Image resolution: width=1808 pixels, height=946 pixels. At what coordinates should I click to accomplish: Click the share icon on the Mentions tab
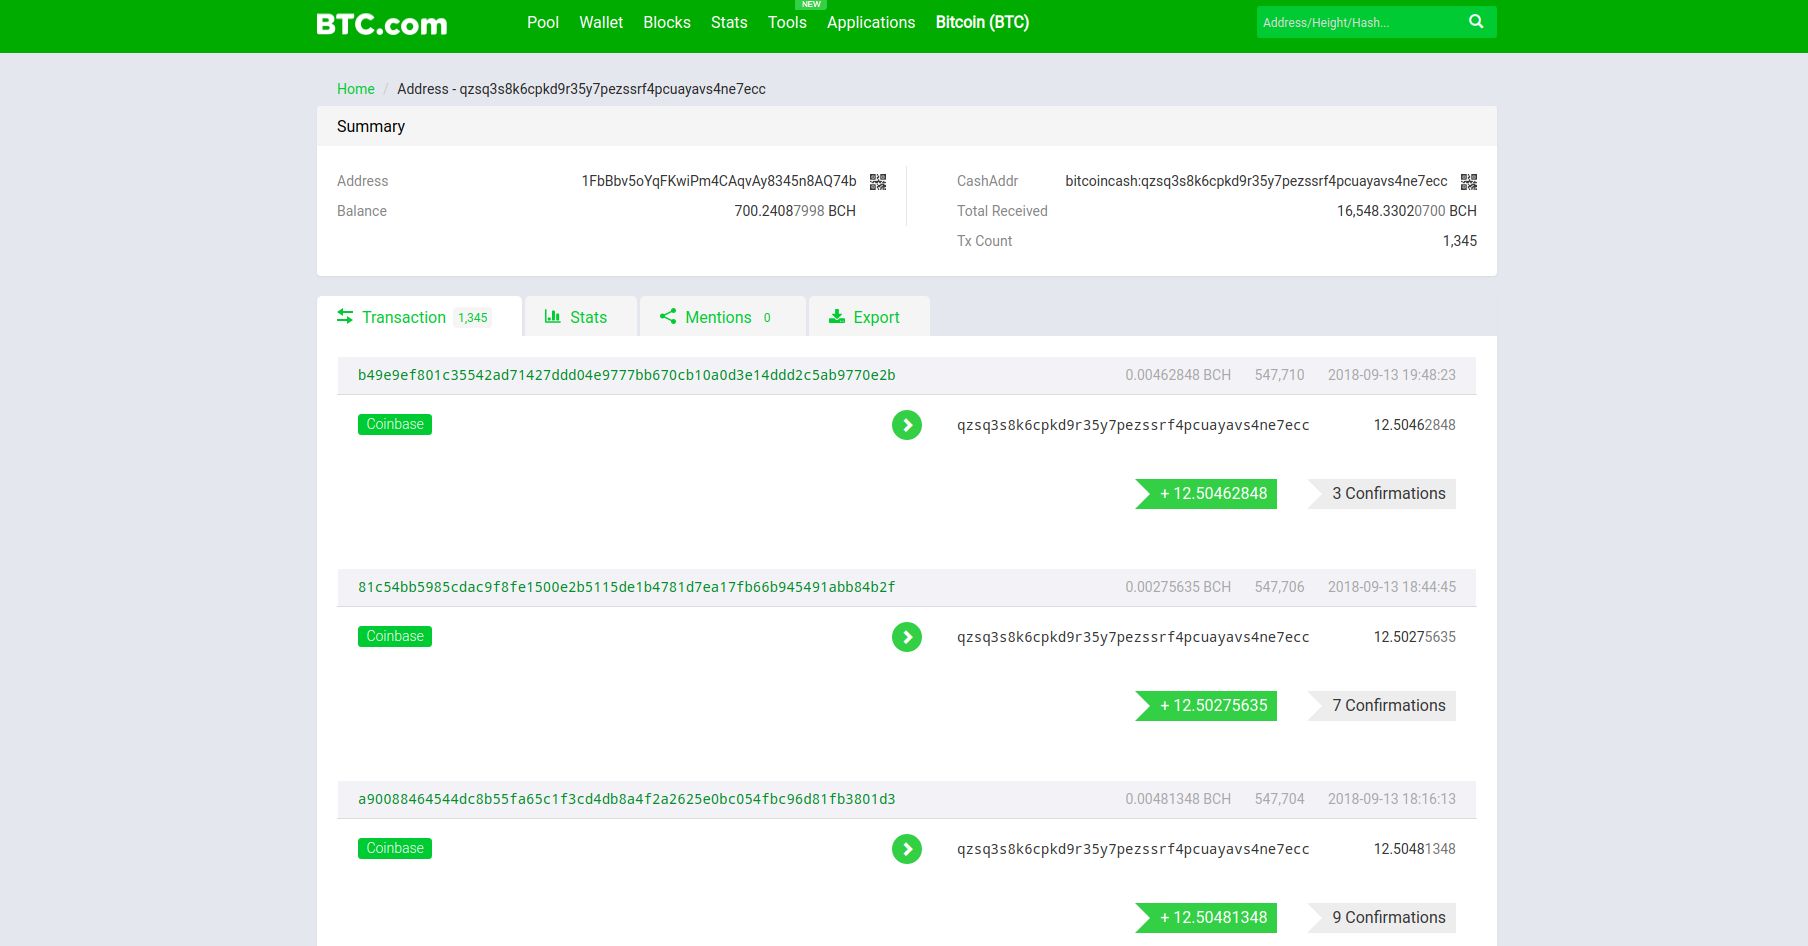coord(668,316)
